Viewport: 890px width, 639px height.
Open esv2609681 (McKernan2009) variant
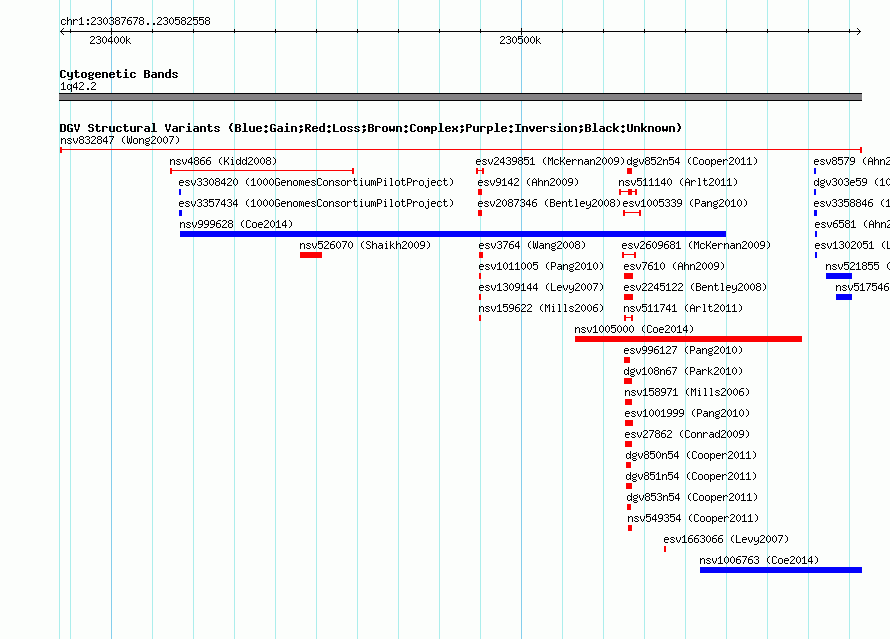(696, 245)
